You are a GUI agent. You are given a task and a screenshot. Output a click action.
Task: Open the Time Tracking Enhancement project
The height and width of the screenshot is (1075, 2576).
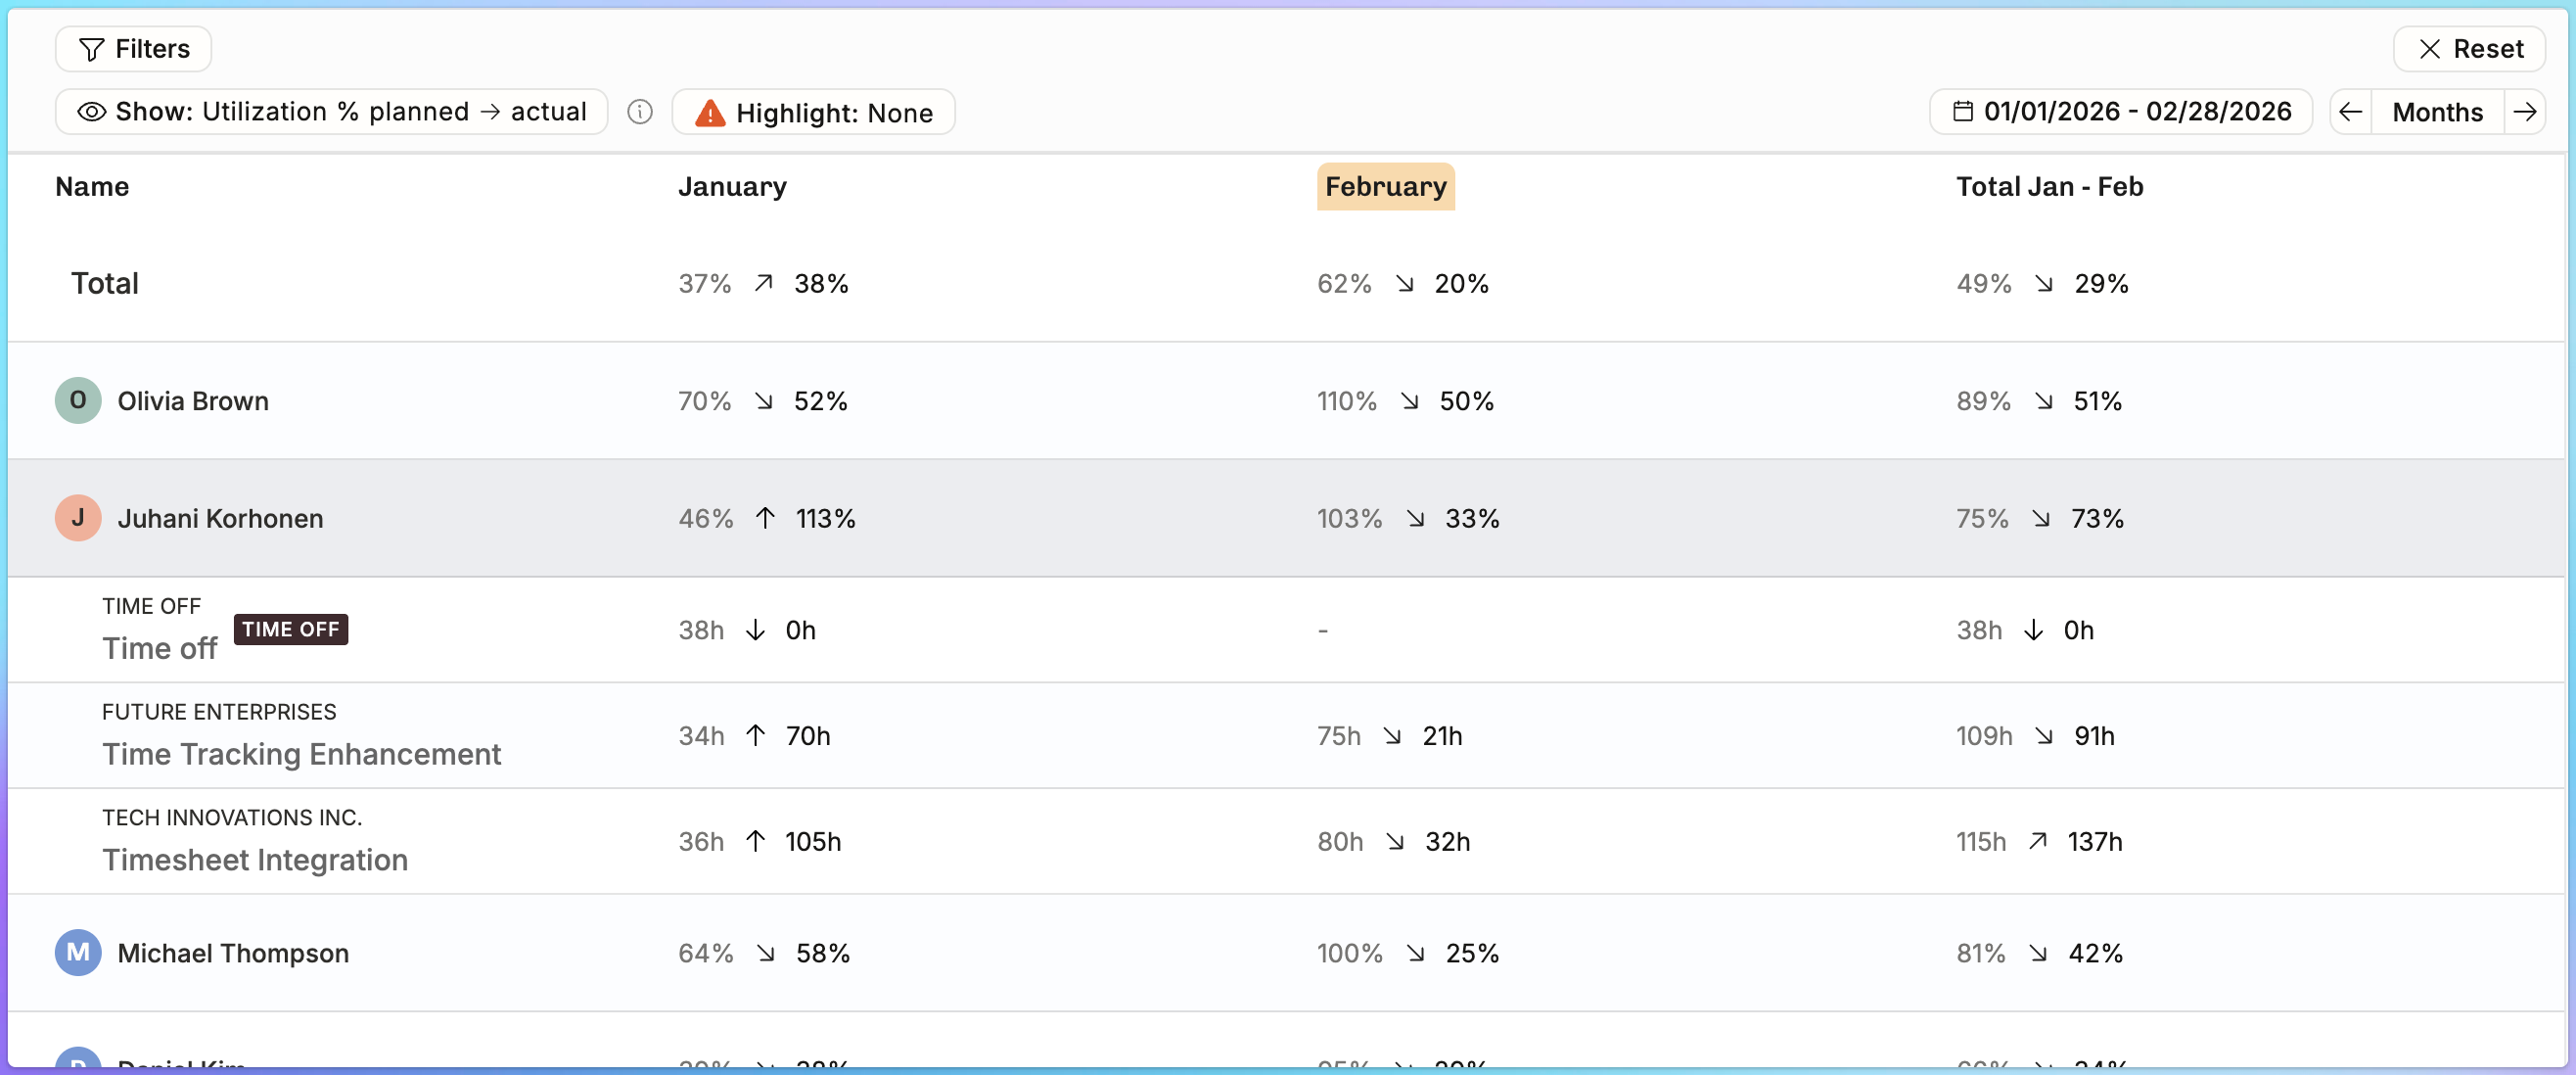click(301, 754)
